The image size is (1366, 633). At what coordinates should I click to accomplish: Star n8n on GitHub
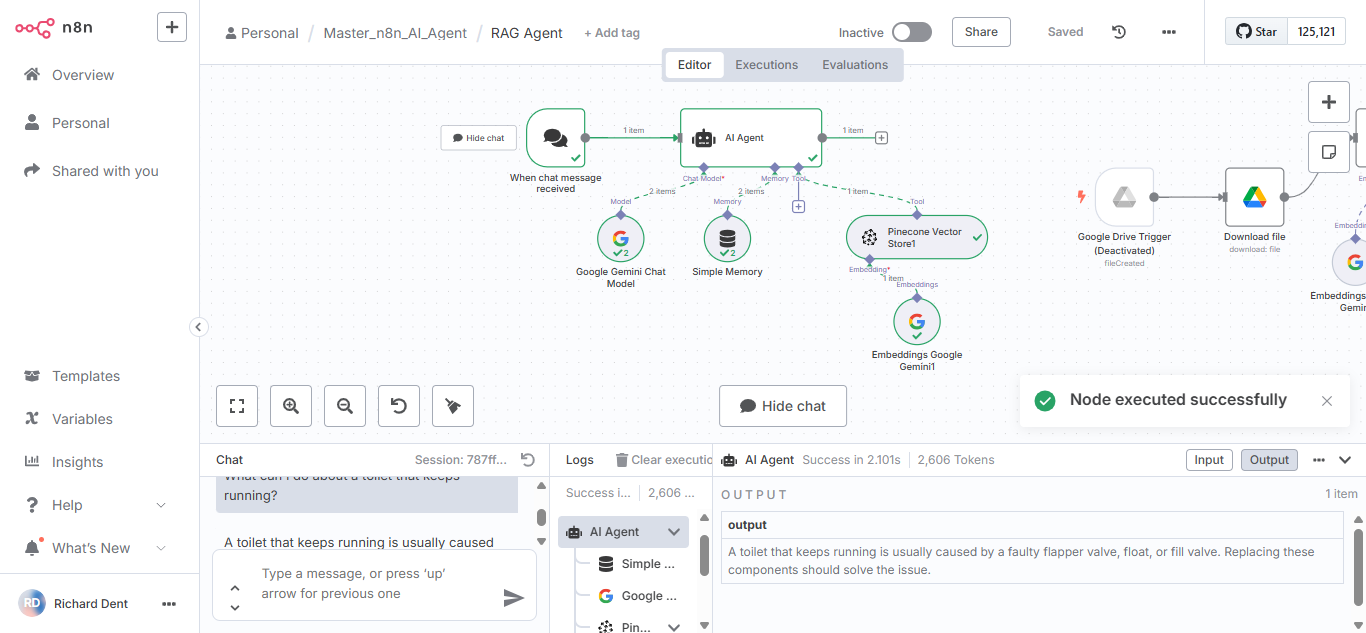coord(1256,32)
